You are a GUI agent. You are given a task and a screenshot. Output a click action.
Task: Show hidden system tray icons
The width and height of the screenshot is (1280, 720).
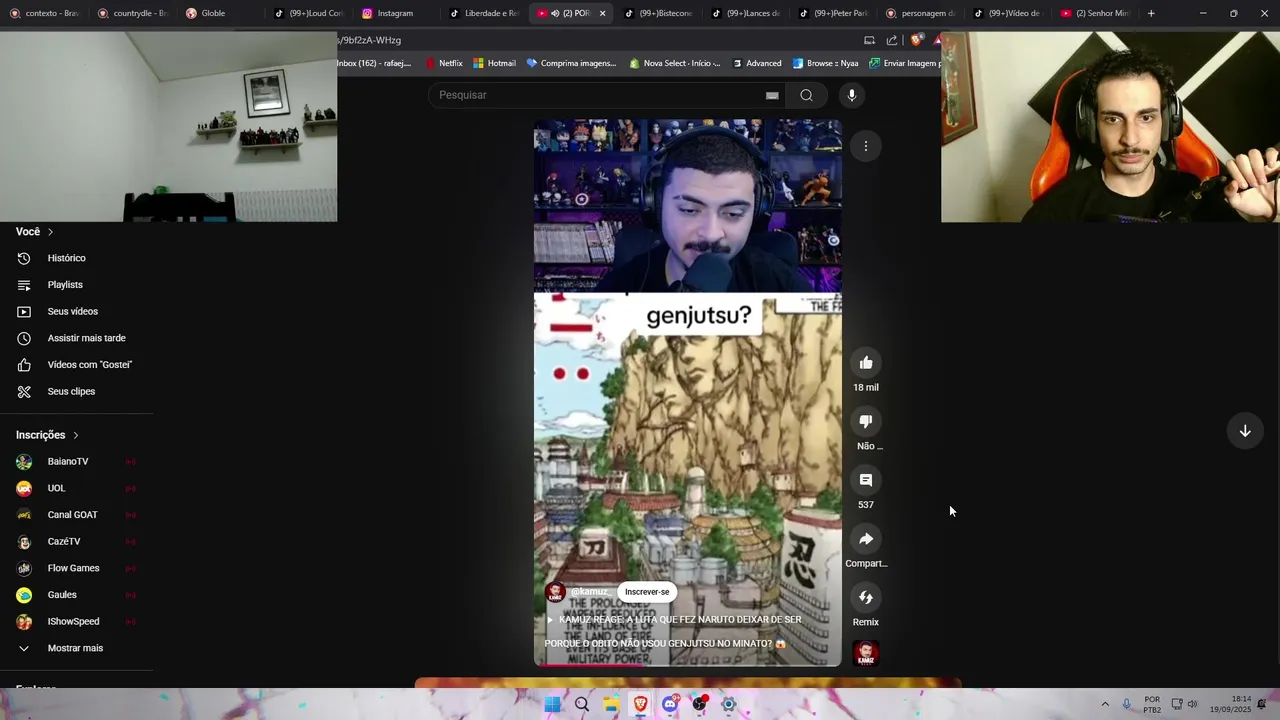1105,704
